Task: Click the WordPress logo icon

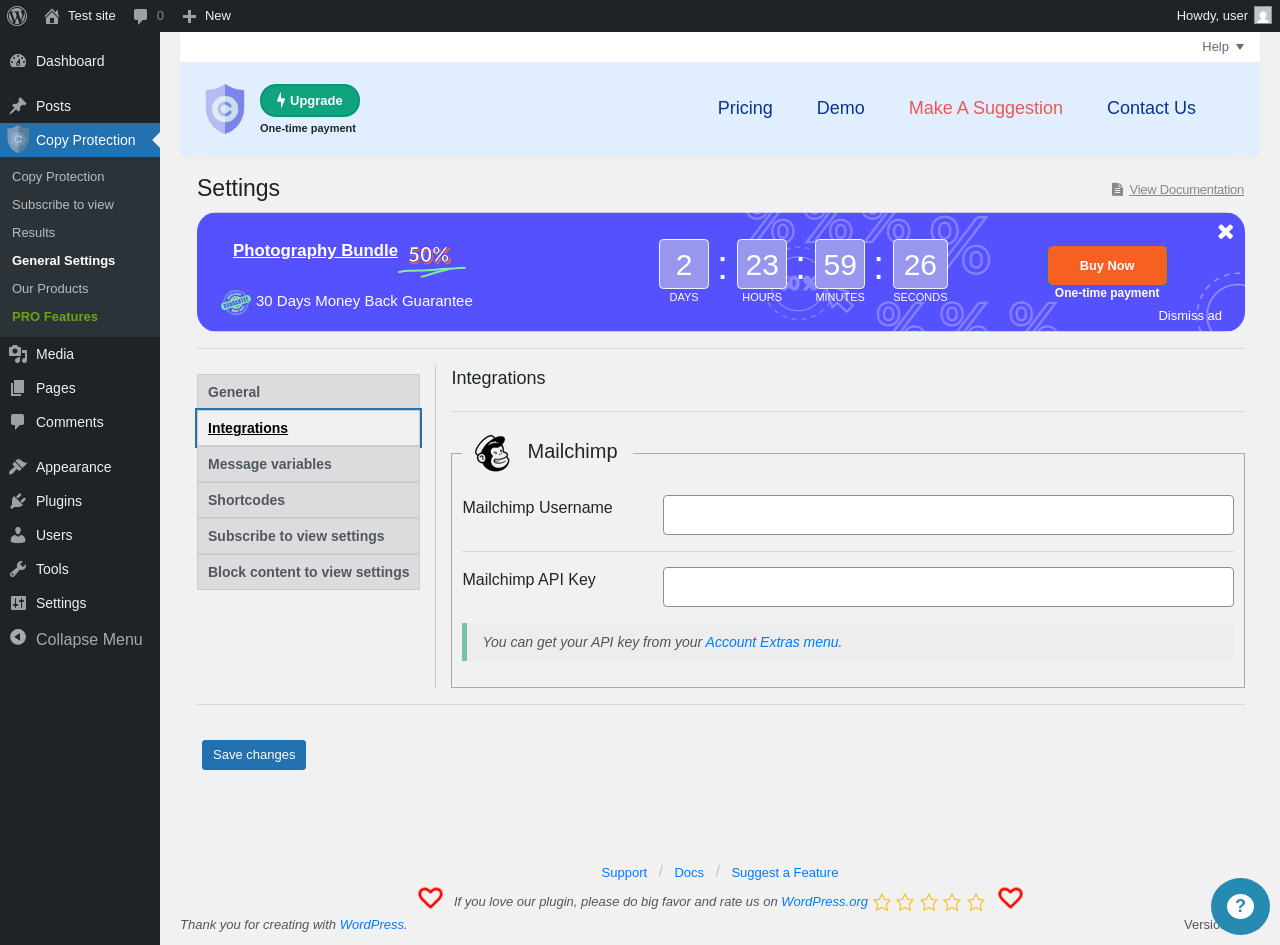Action: (x=17, y=16)
